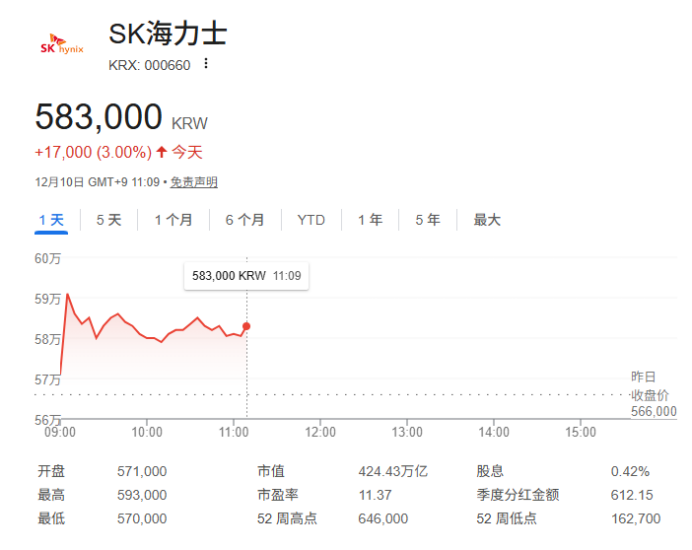The height and width of the screenshot is (550, 692).
Task: Switch to the 6 个月 range tab
Action: (x=245, y=220)
